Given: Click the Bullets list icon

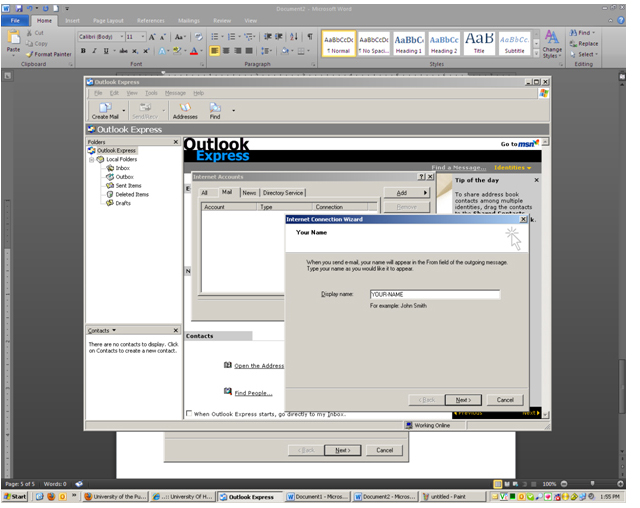Looking at the screenshot, I should coord(215,37).
